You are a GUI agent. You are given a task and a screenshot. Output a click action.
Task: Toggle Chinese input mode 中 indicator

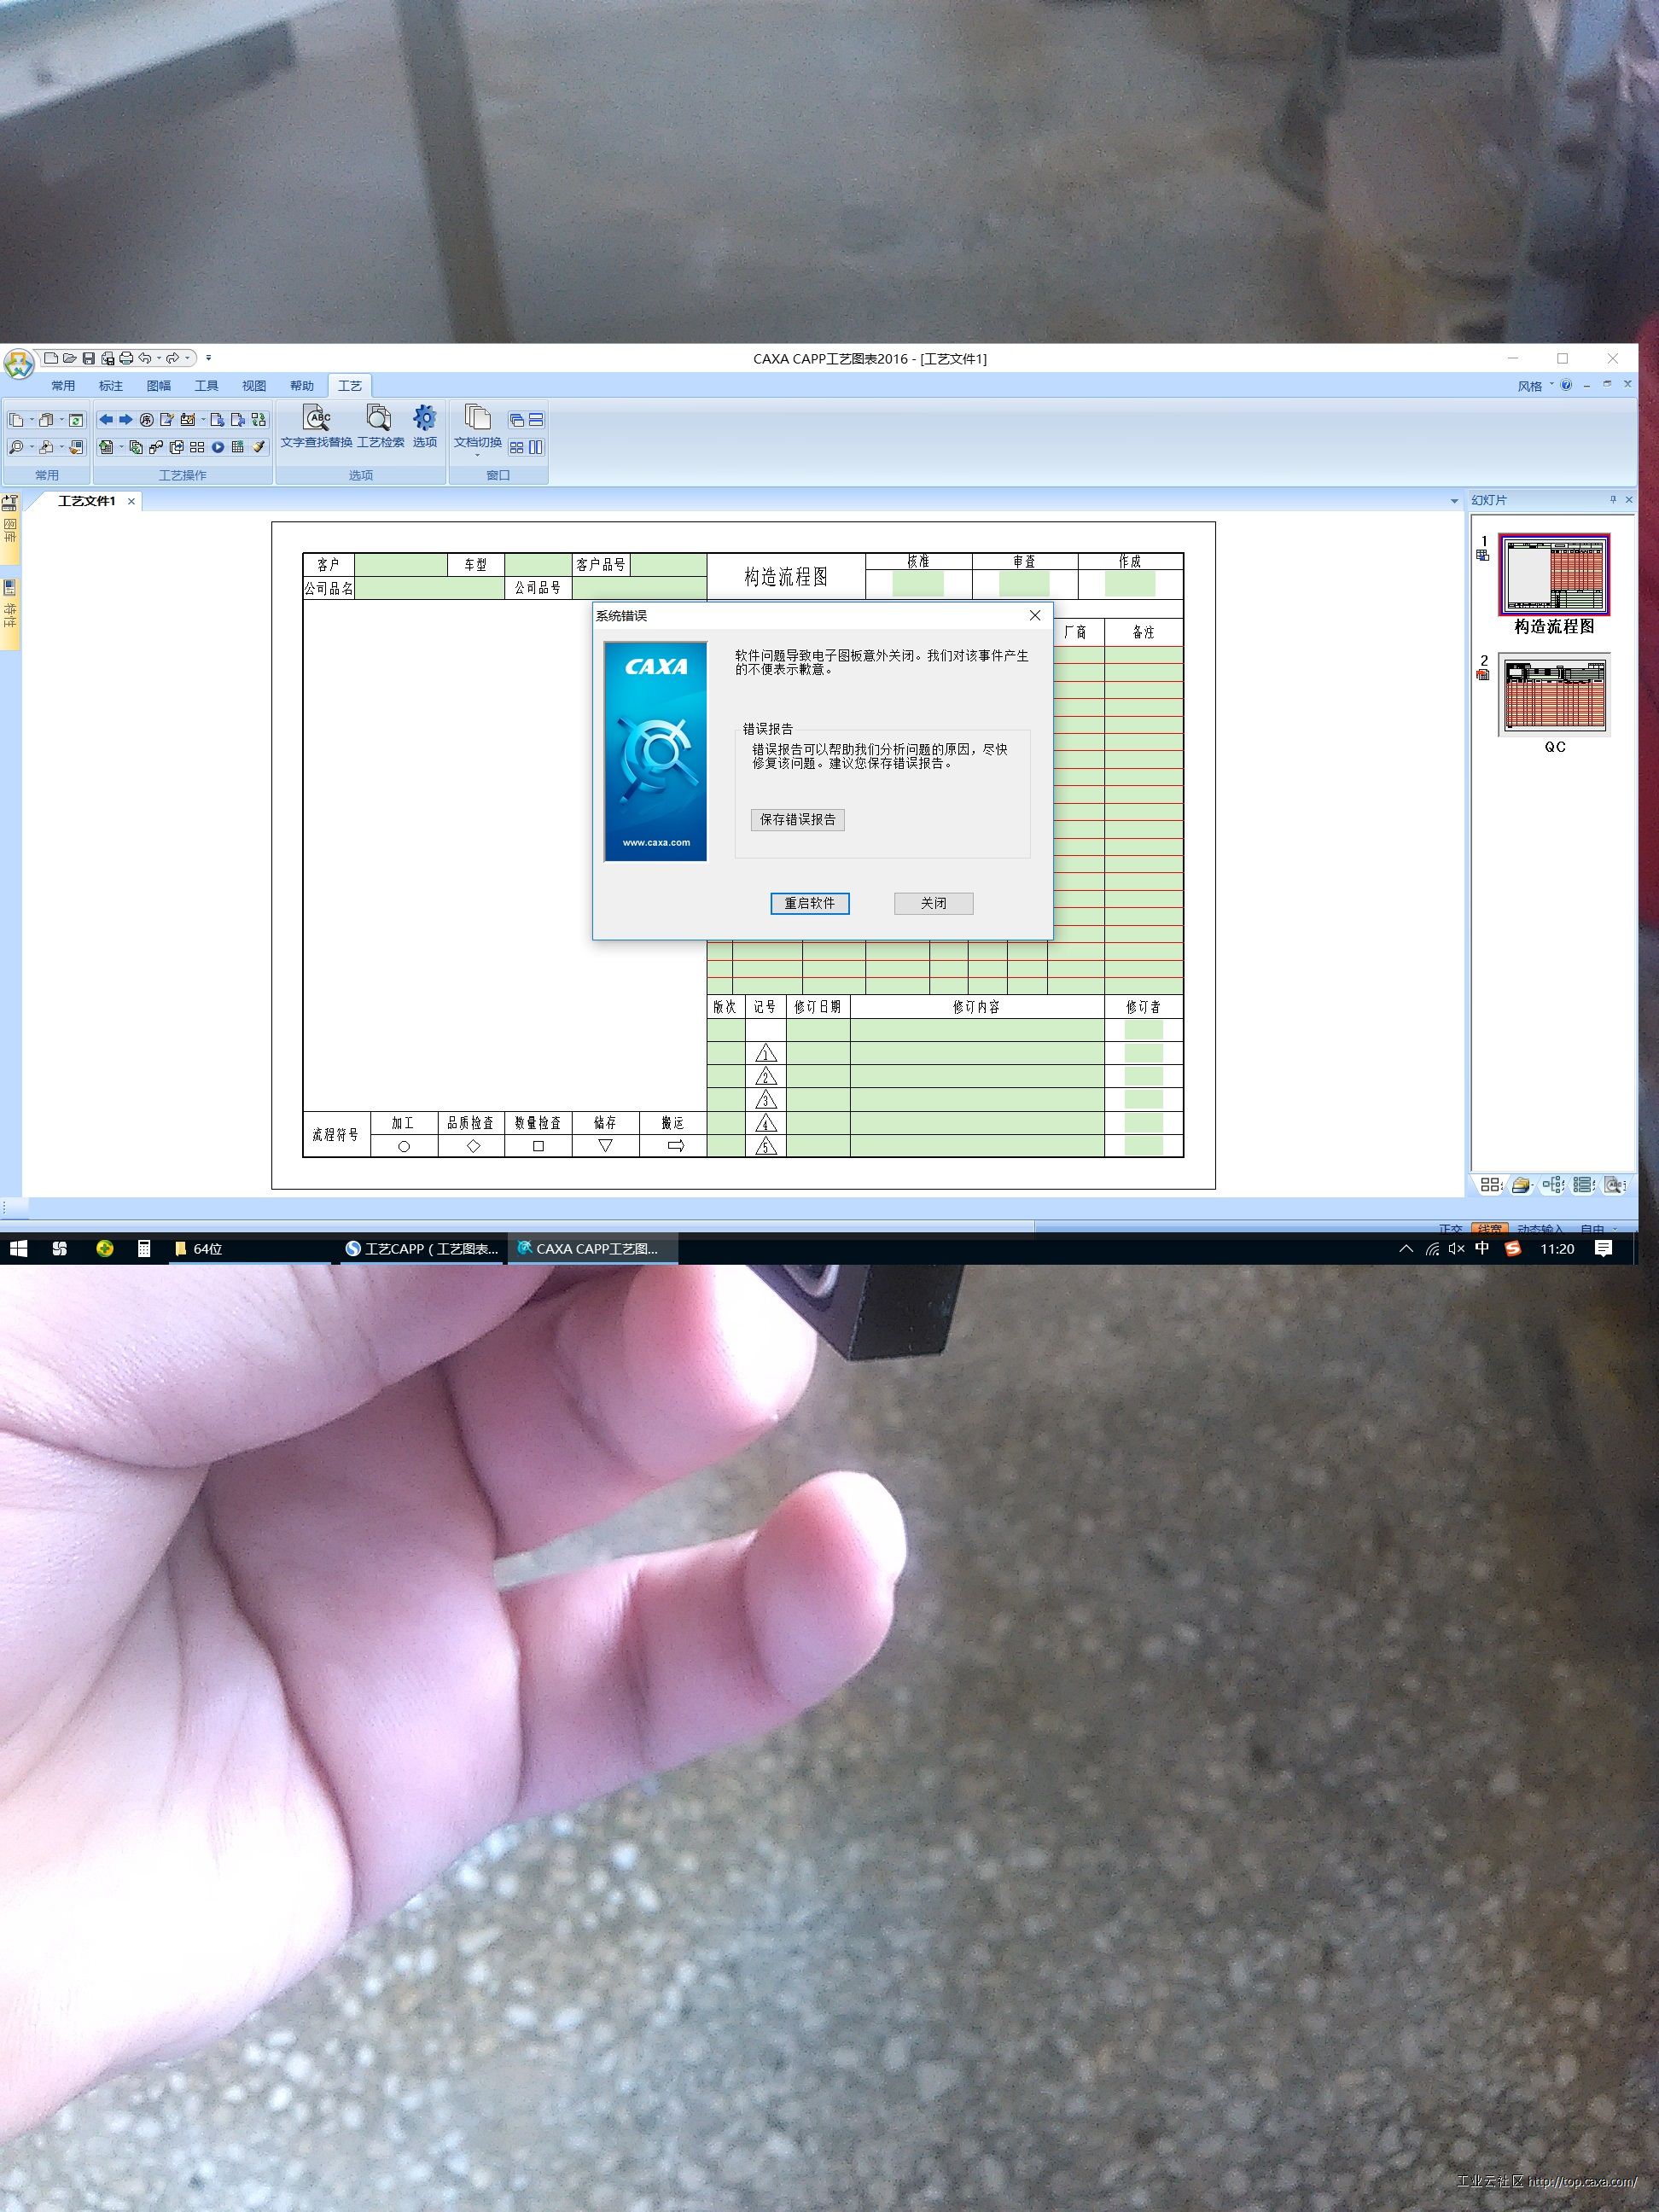(x=1482, y=1248)
